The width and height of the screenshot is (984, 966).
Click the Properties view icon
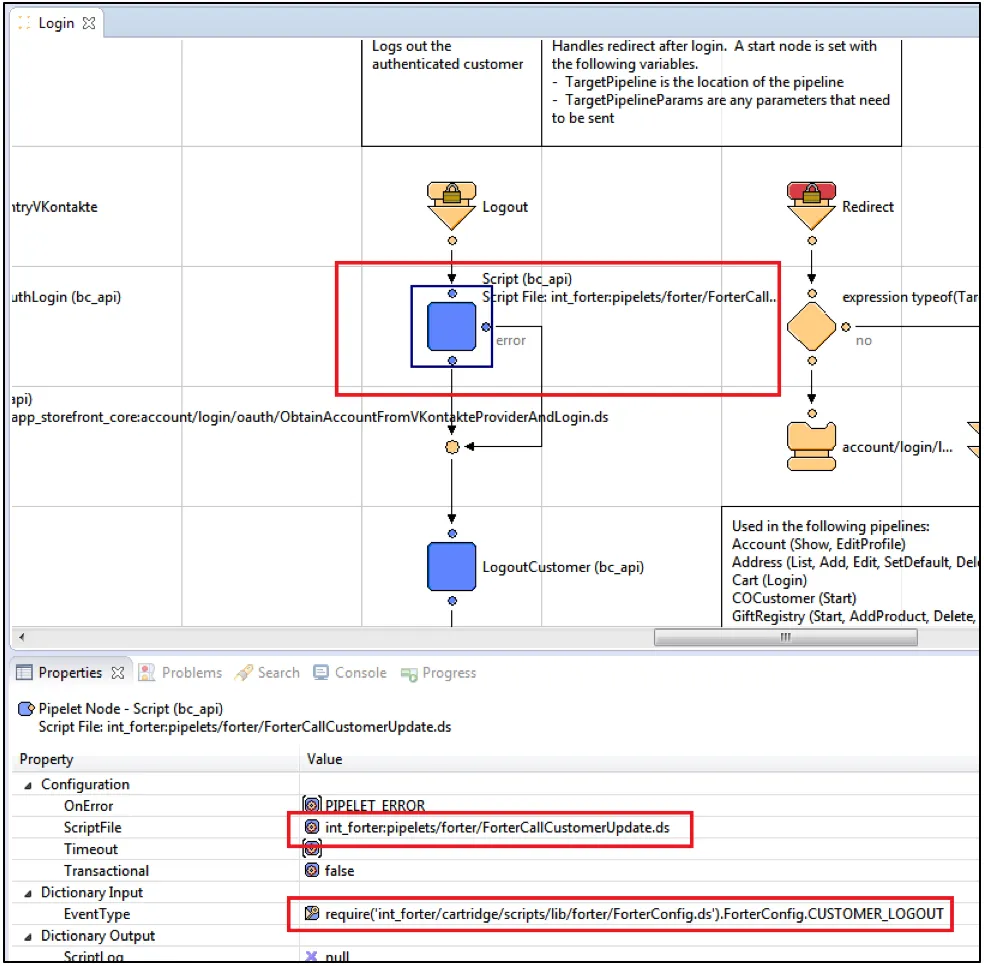(x=24, y=673)
